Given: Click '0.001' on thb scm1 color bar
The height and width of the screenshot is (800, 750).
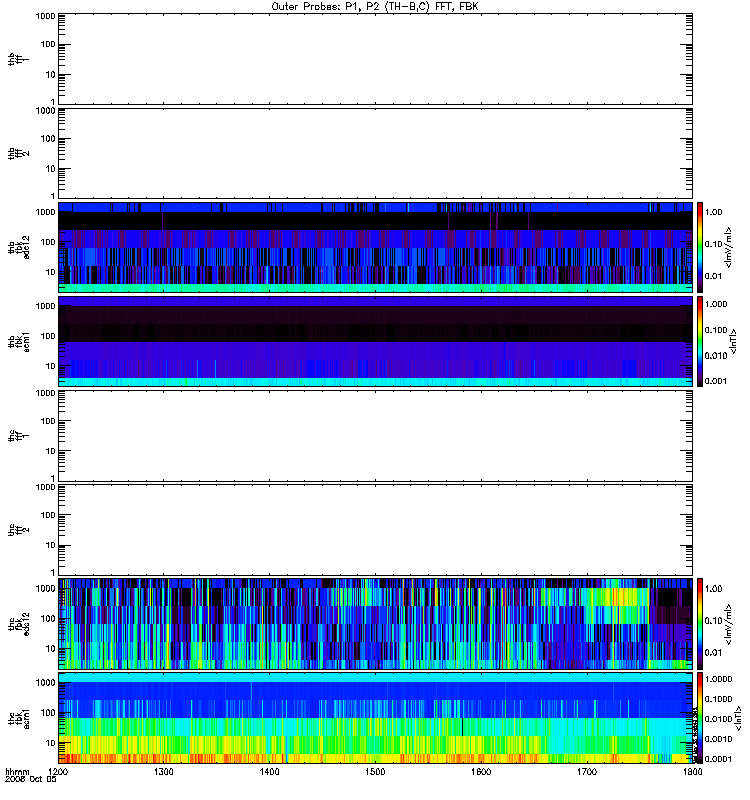Looking at the screenshot, I should click(x=716, y=381).
